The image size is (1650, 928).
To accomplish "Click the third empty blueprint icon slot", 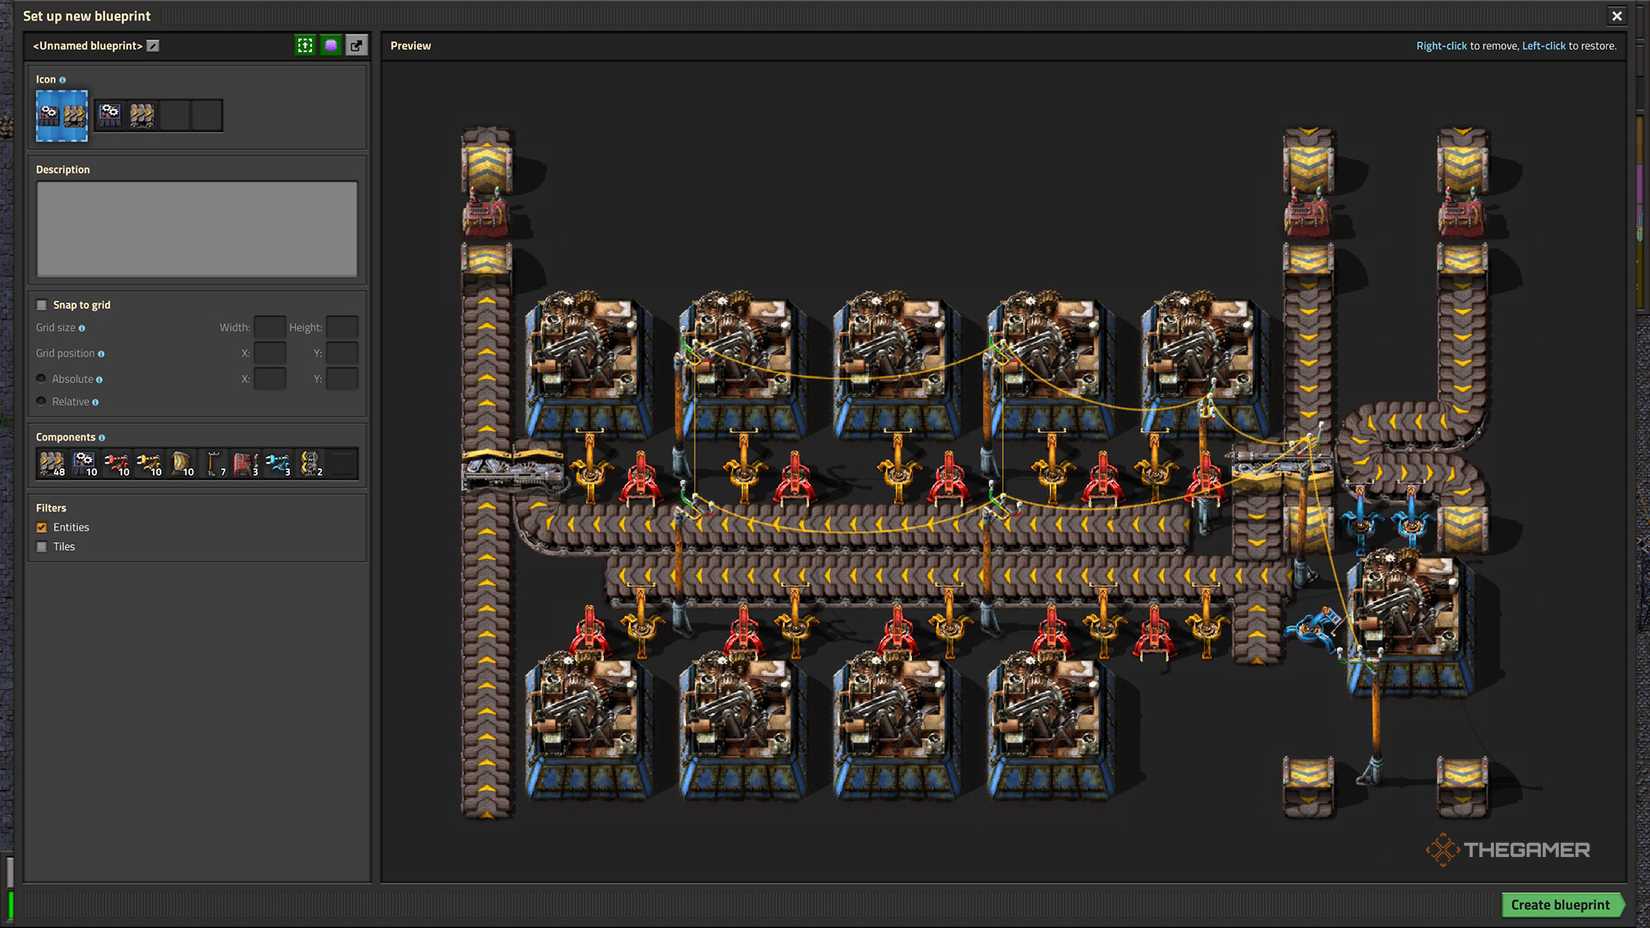I will [x=175, y=115].
